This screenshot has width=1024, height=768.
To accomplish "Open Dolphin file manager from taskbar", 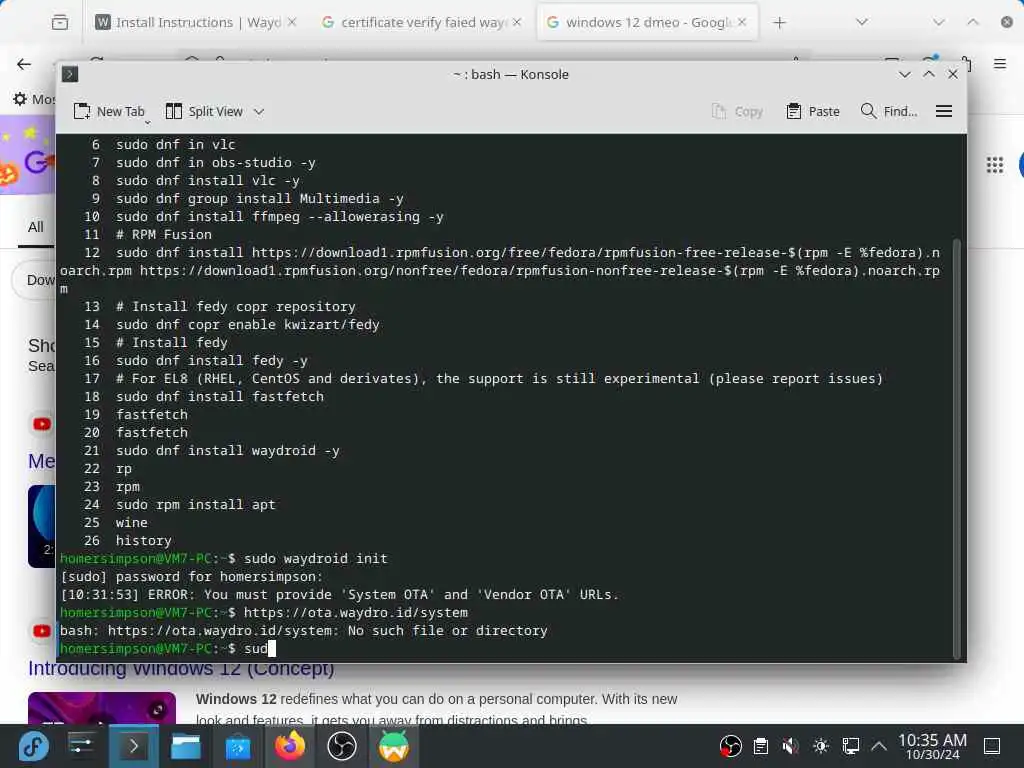I will 185,746.
